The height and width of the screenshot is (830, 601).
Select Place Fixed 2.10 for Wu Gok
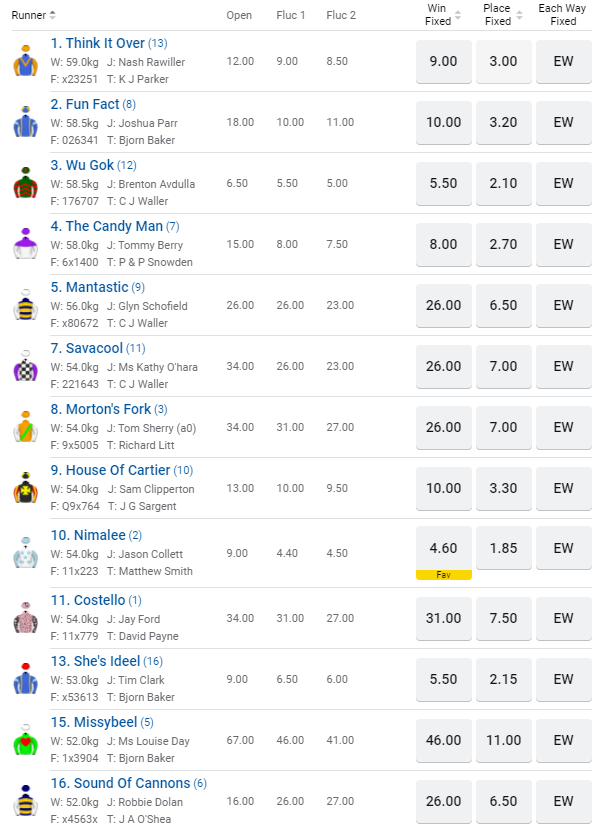(503, 184)
